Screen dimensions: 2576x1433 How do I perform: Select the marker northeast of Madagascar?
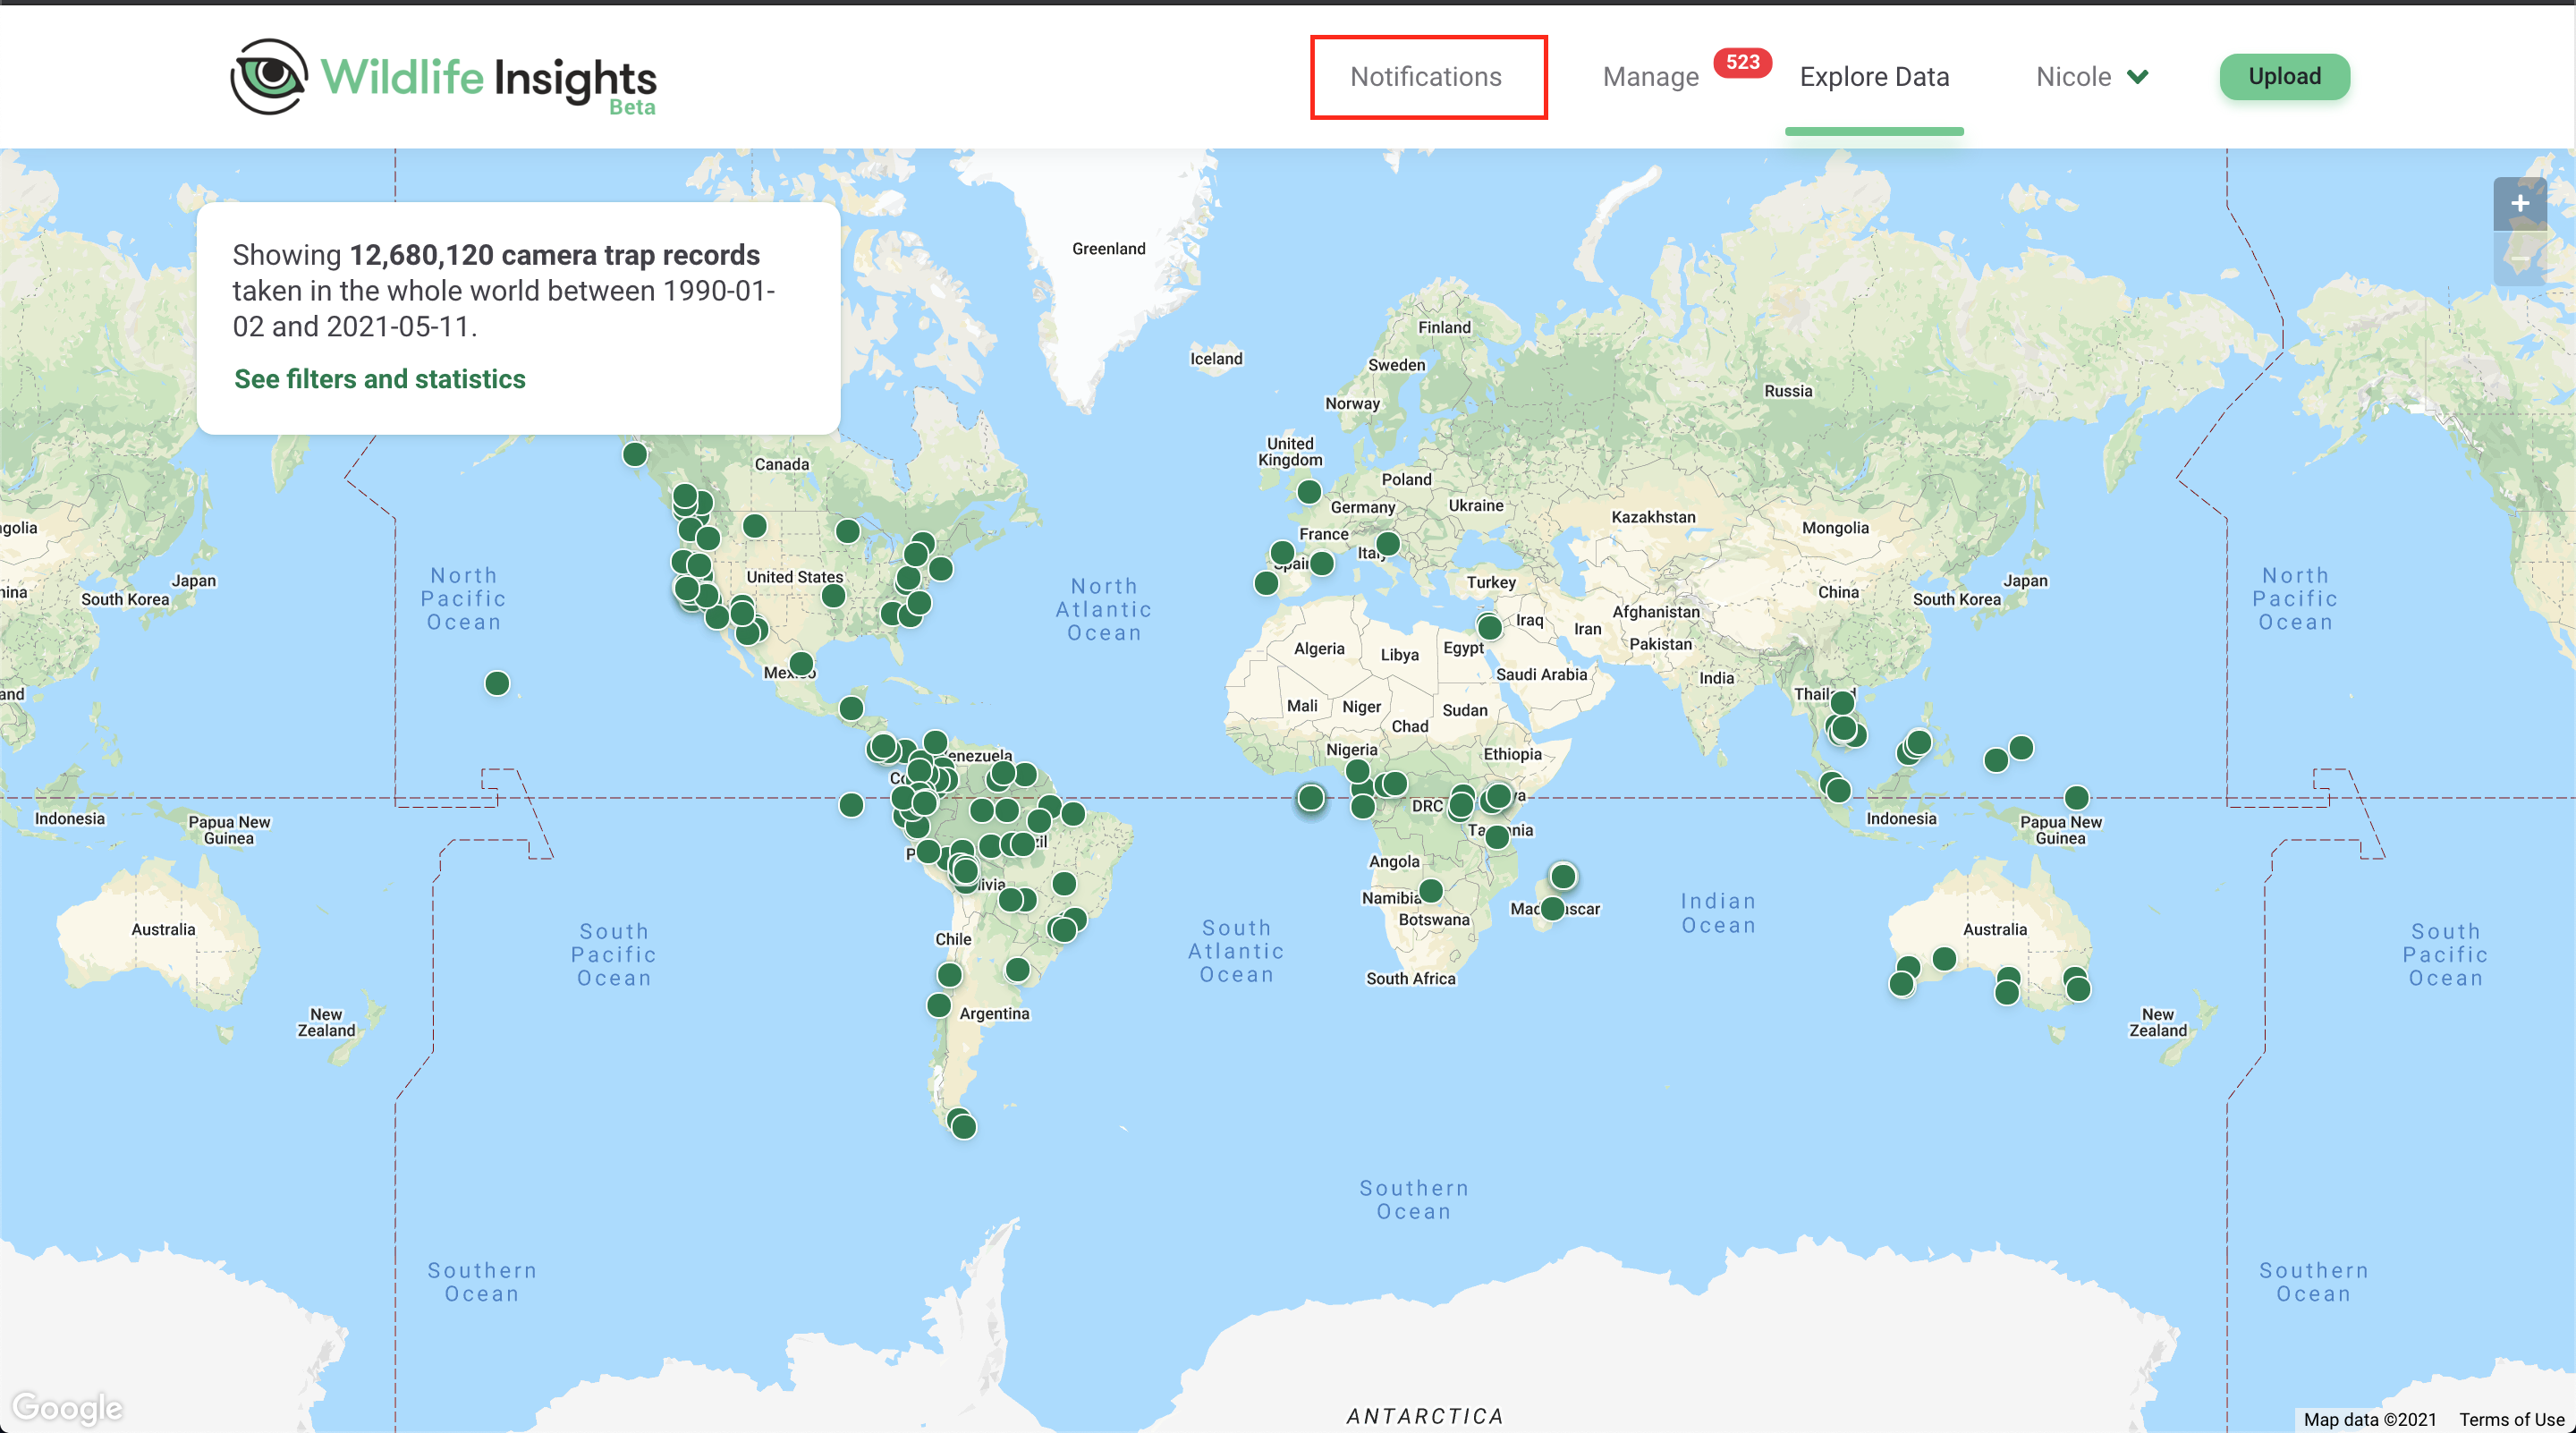pos(1563,876)
